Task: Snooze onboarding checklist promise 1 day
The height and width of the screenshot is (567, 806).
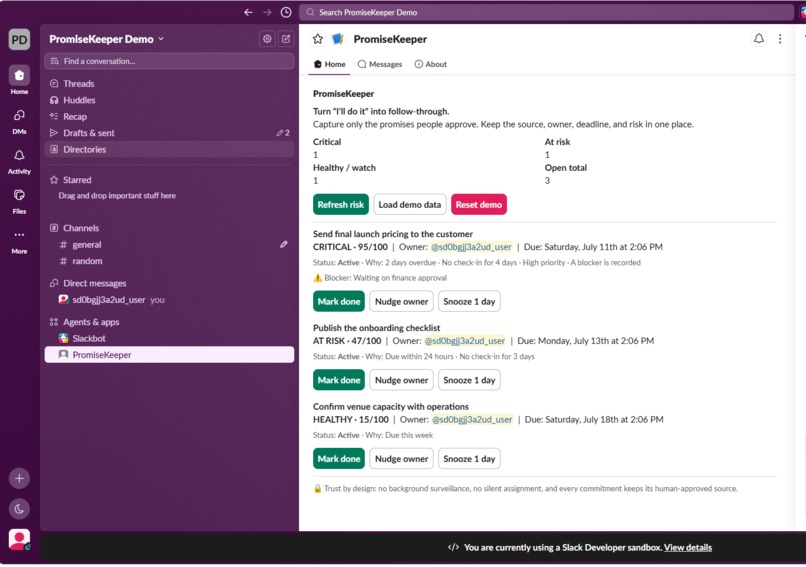Action: [469, 380]
